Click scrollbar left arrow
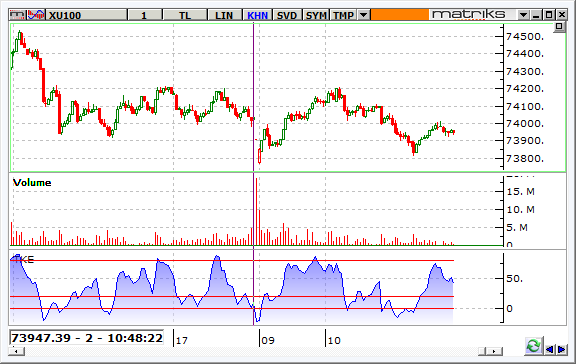The width and height of the screenshot is (576, 364). [x=16, y=351]
